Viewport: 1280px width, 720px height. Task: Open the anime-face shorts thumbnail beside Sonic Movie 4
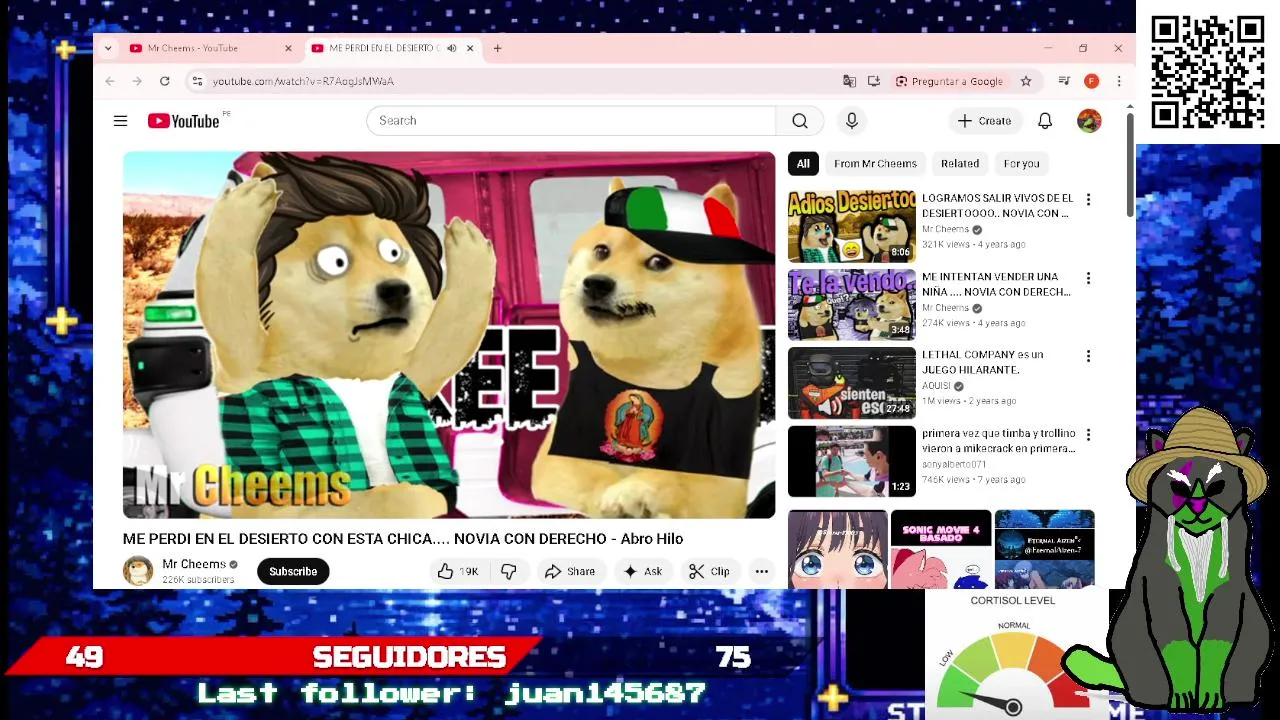838,549
